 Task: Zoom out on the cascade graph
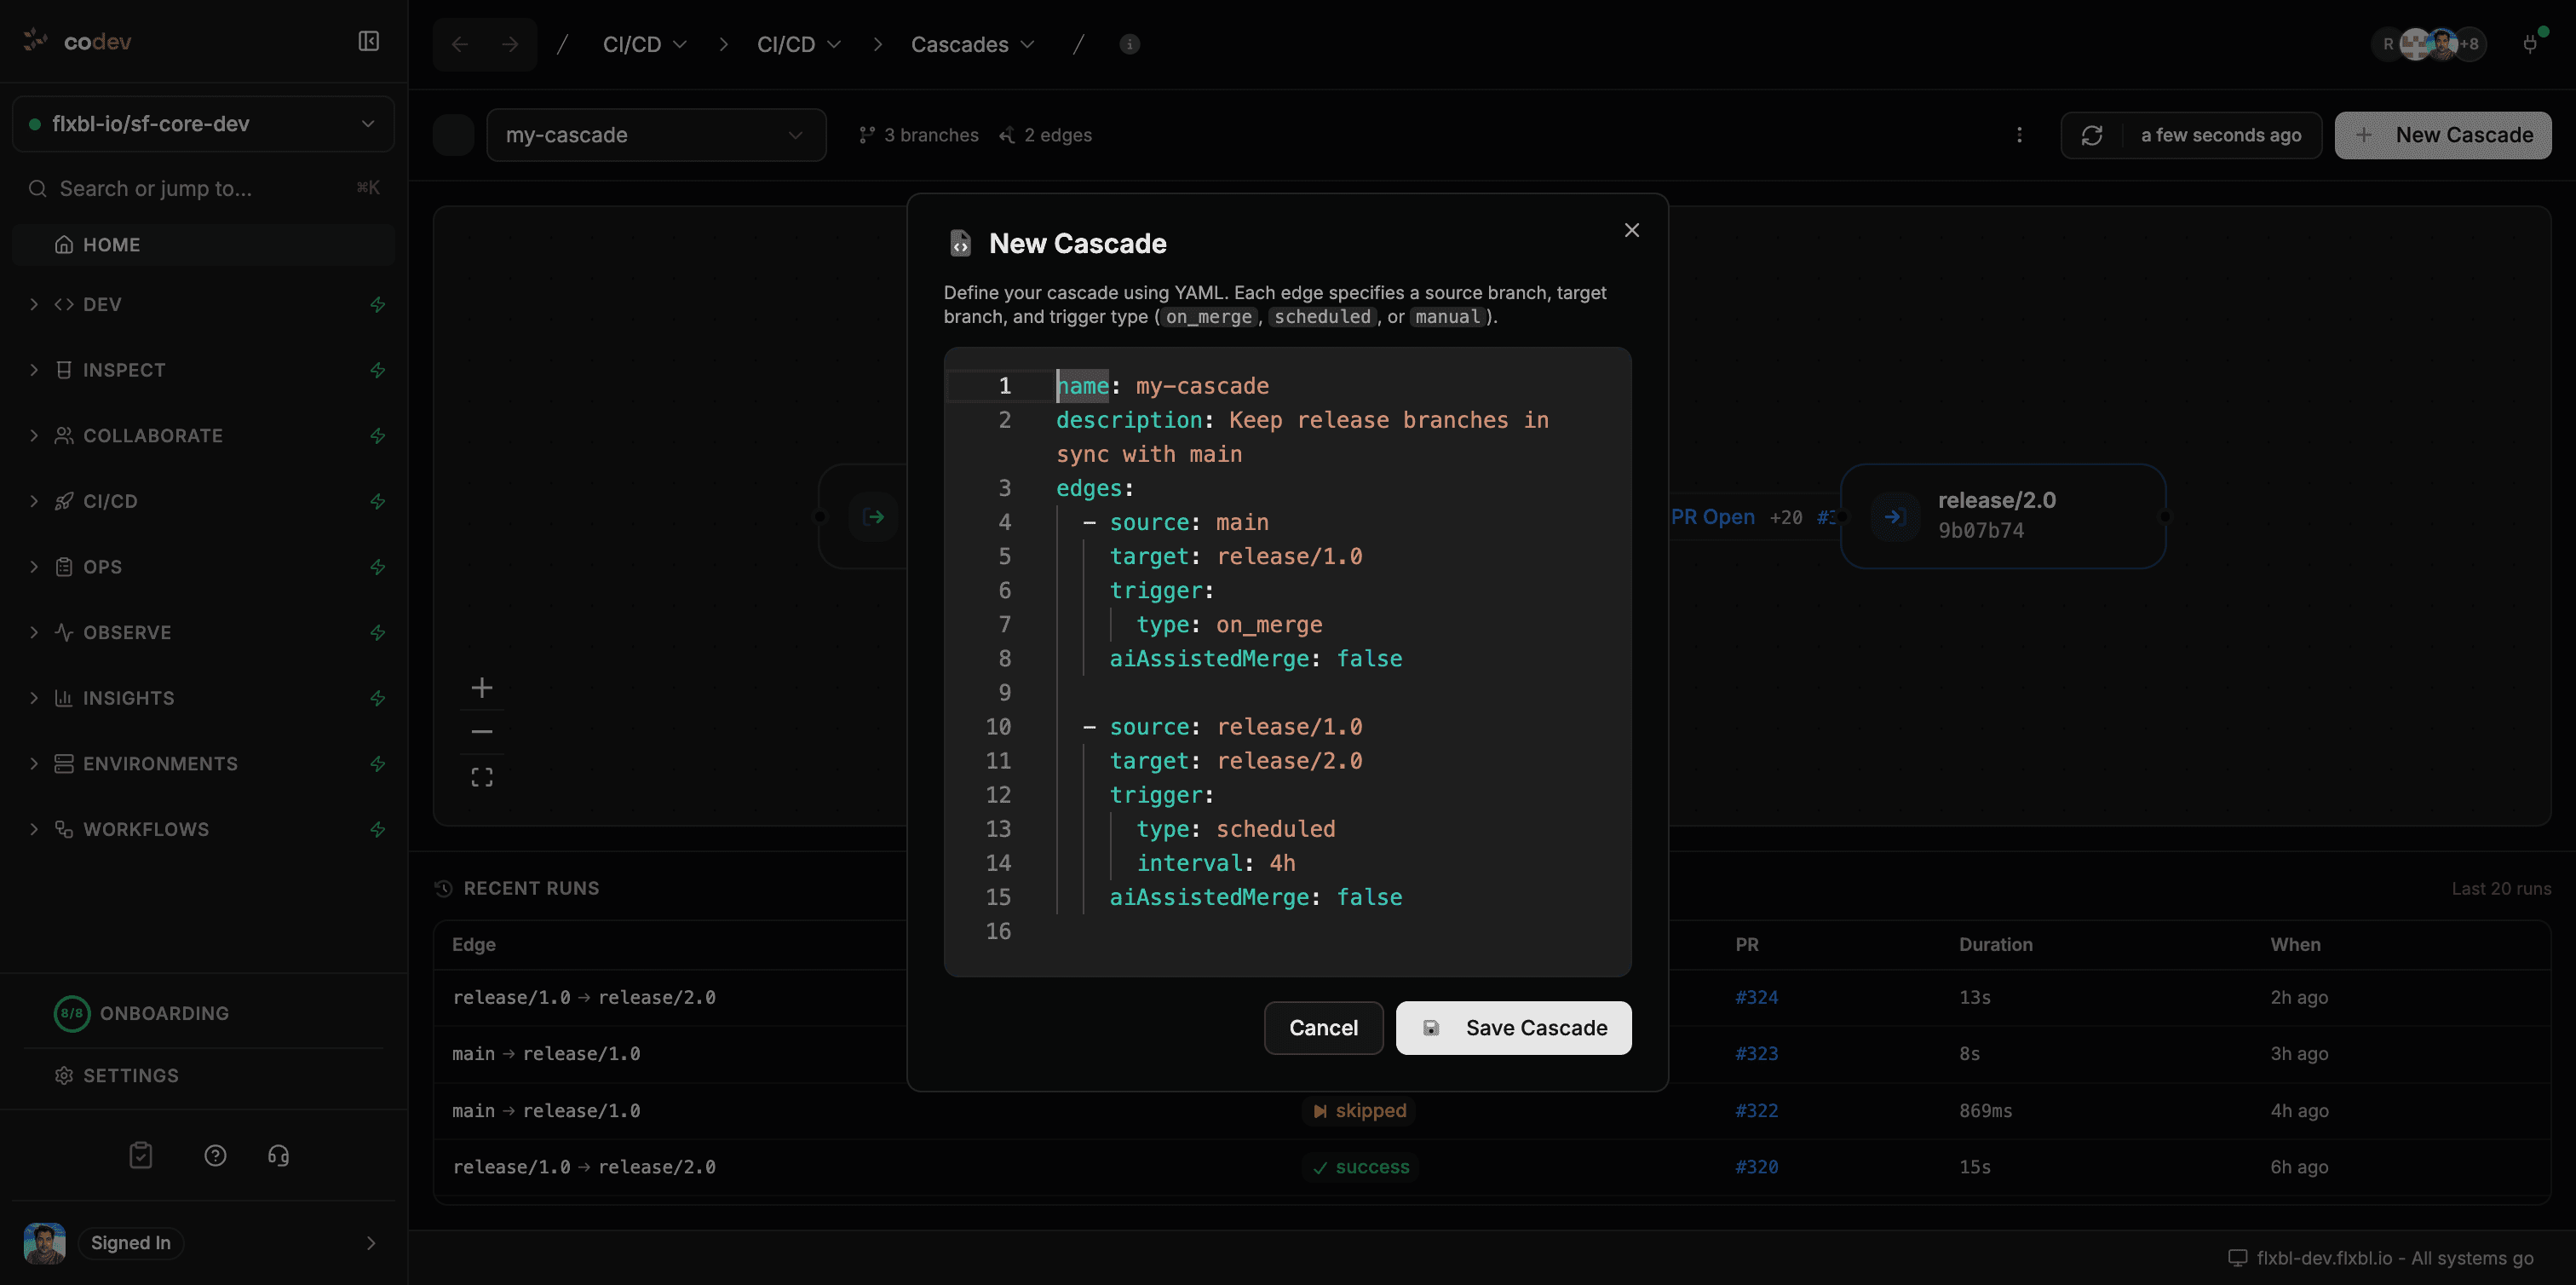pyautogui.click(x=482, y=732)
